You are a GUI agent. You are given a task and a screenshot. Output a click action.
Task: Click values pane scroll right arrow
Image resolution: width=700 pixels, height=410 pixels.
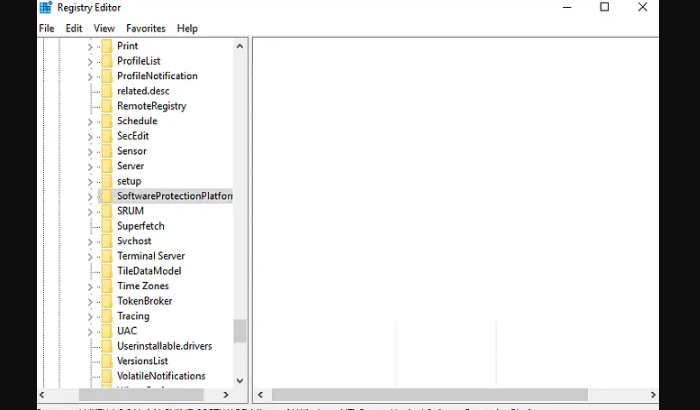point(653,395)
